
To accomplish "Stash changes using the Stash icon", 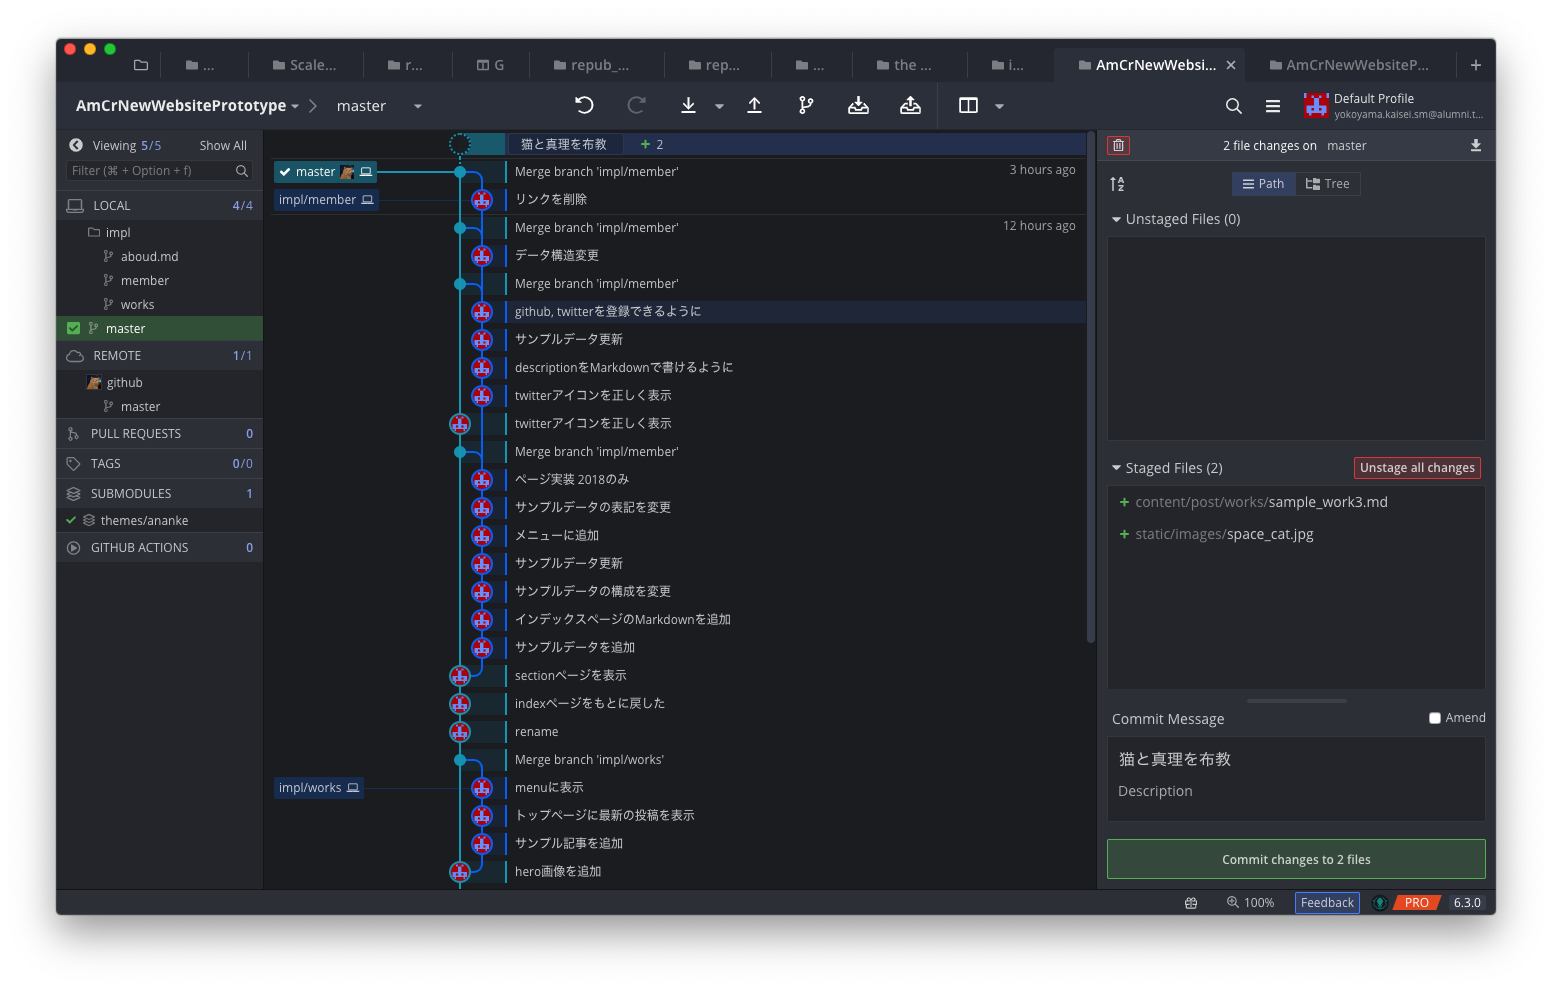I will tap(858, 105).
